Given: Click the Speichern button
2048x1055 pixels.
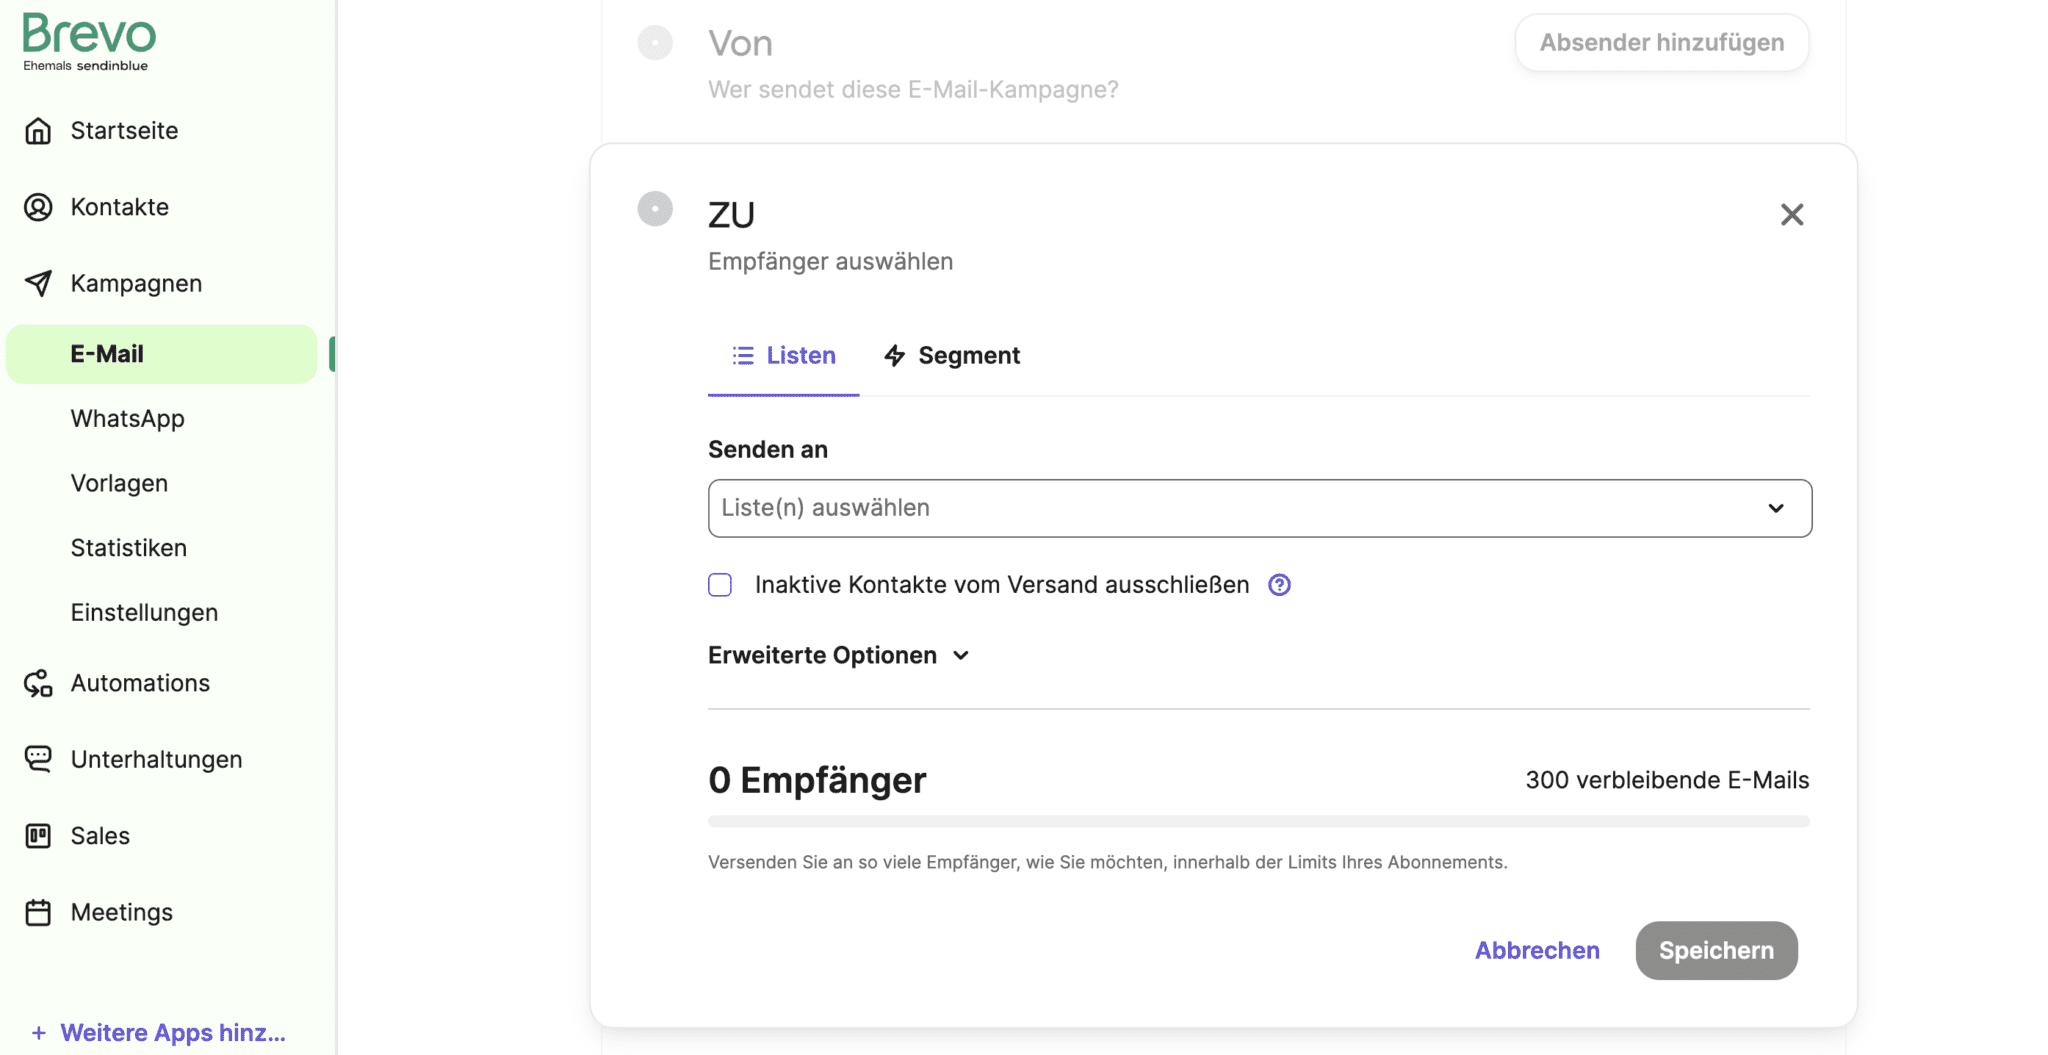Looking at the screenshot, I should click(1716, 950).
